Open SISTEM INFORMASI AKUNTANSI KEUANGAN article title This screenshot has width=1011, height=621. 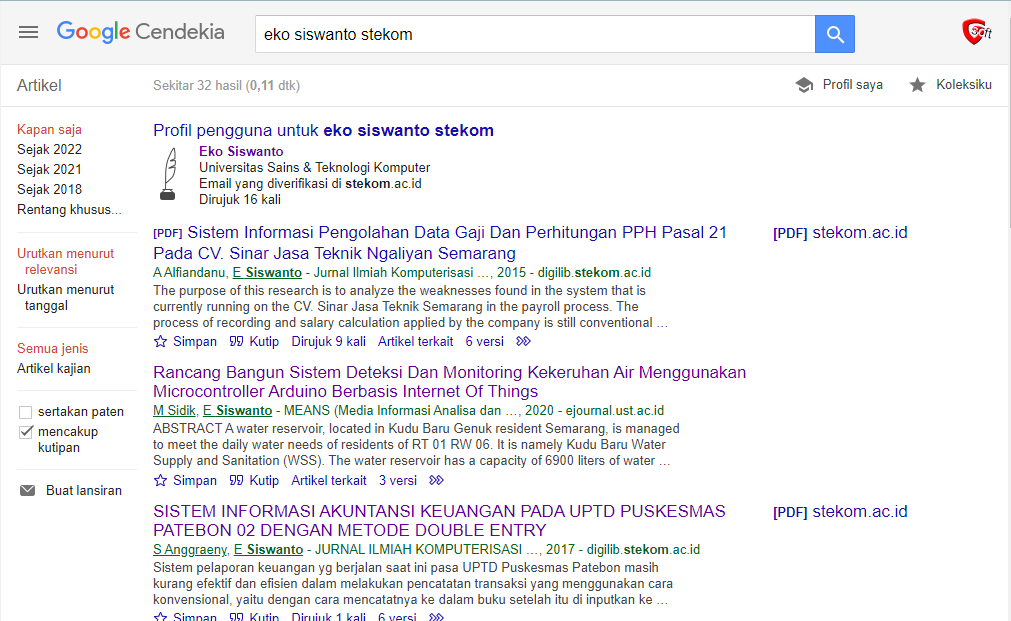click(x=439, y=520)
